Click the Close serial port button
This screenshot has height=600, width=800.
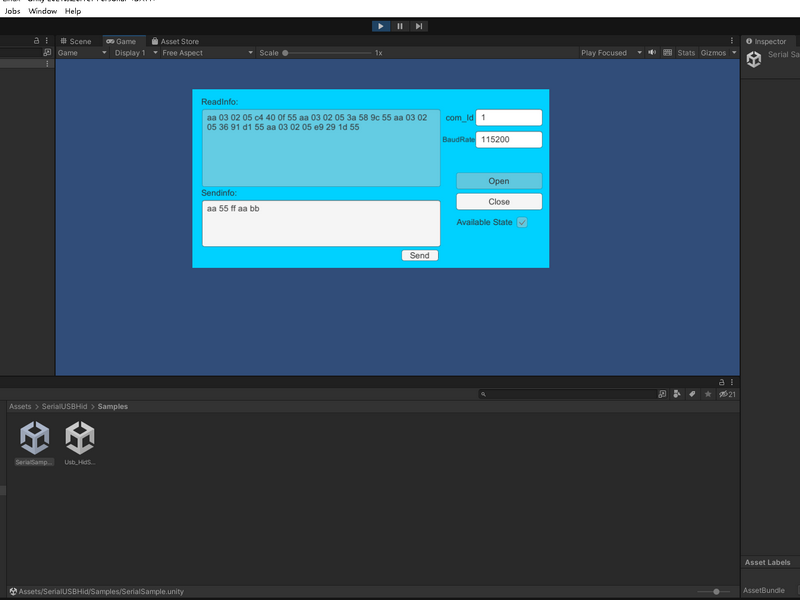tap(499, 202)
